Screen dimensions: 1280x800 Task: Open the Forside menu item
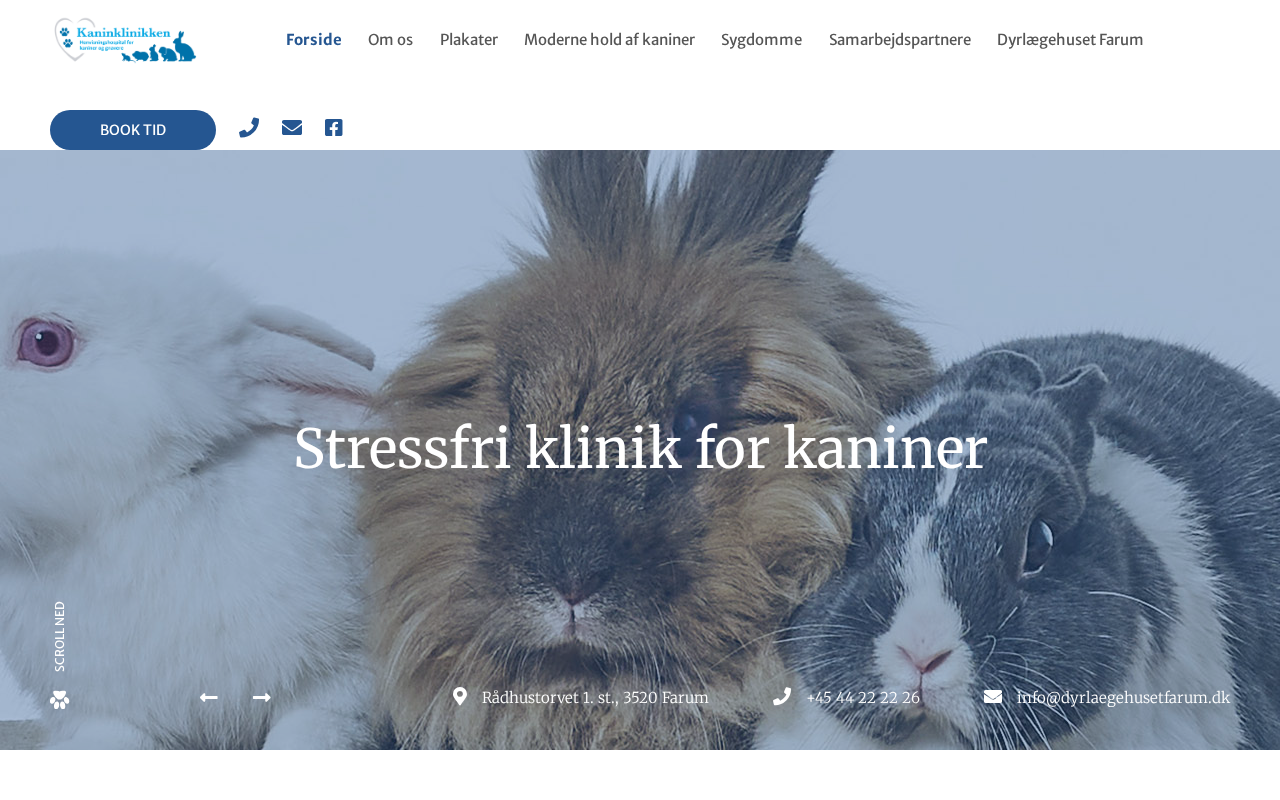314,40
